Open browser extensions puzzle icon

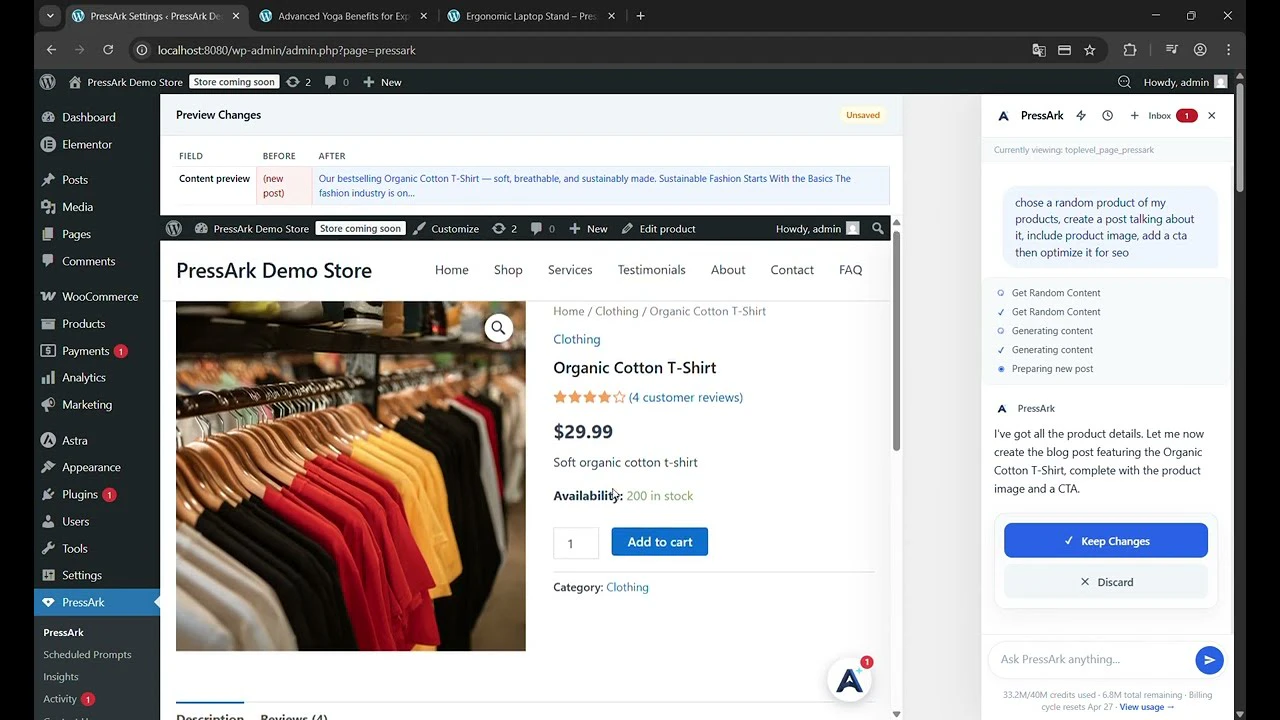[1130, 50]
